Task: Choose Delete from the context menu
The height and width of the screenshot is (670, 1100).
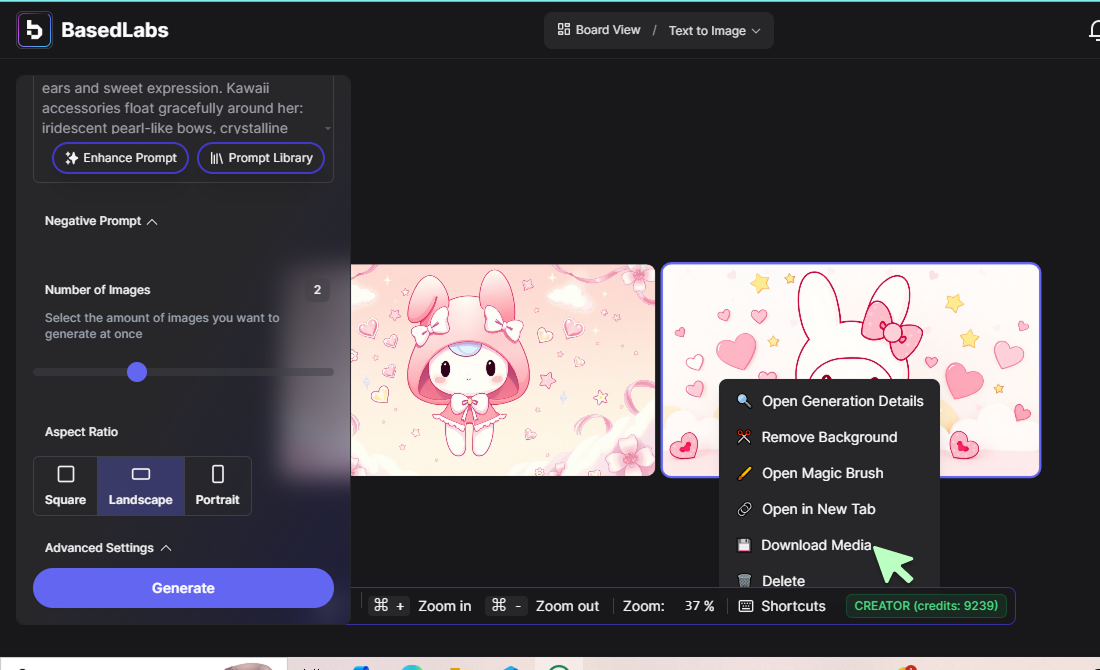Action: [x=829, y=580]
